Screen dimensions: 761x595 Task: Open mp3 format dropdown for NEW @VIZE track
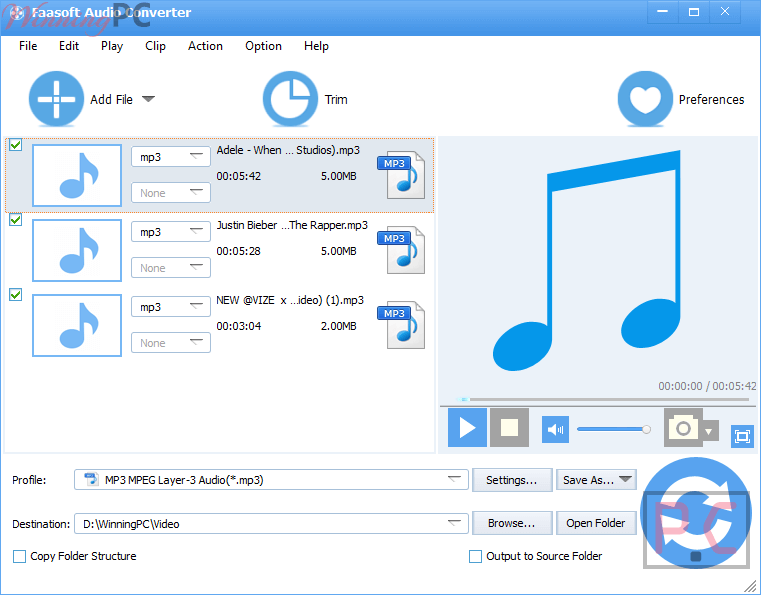click(171, 307)
